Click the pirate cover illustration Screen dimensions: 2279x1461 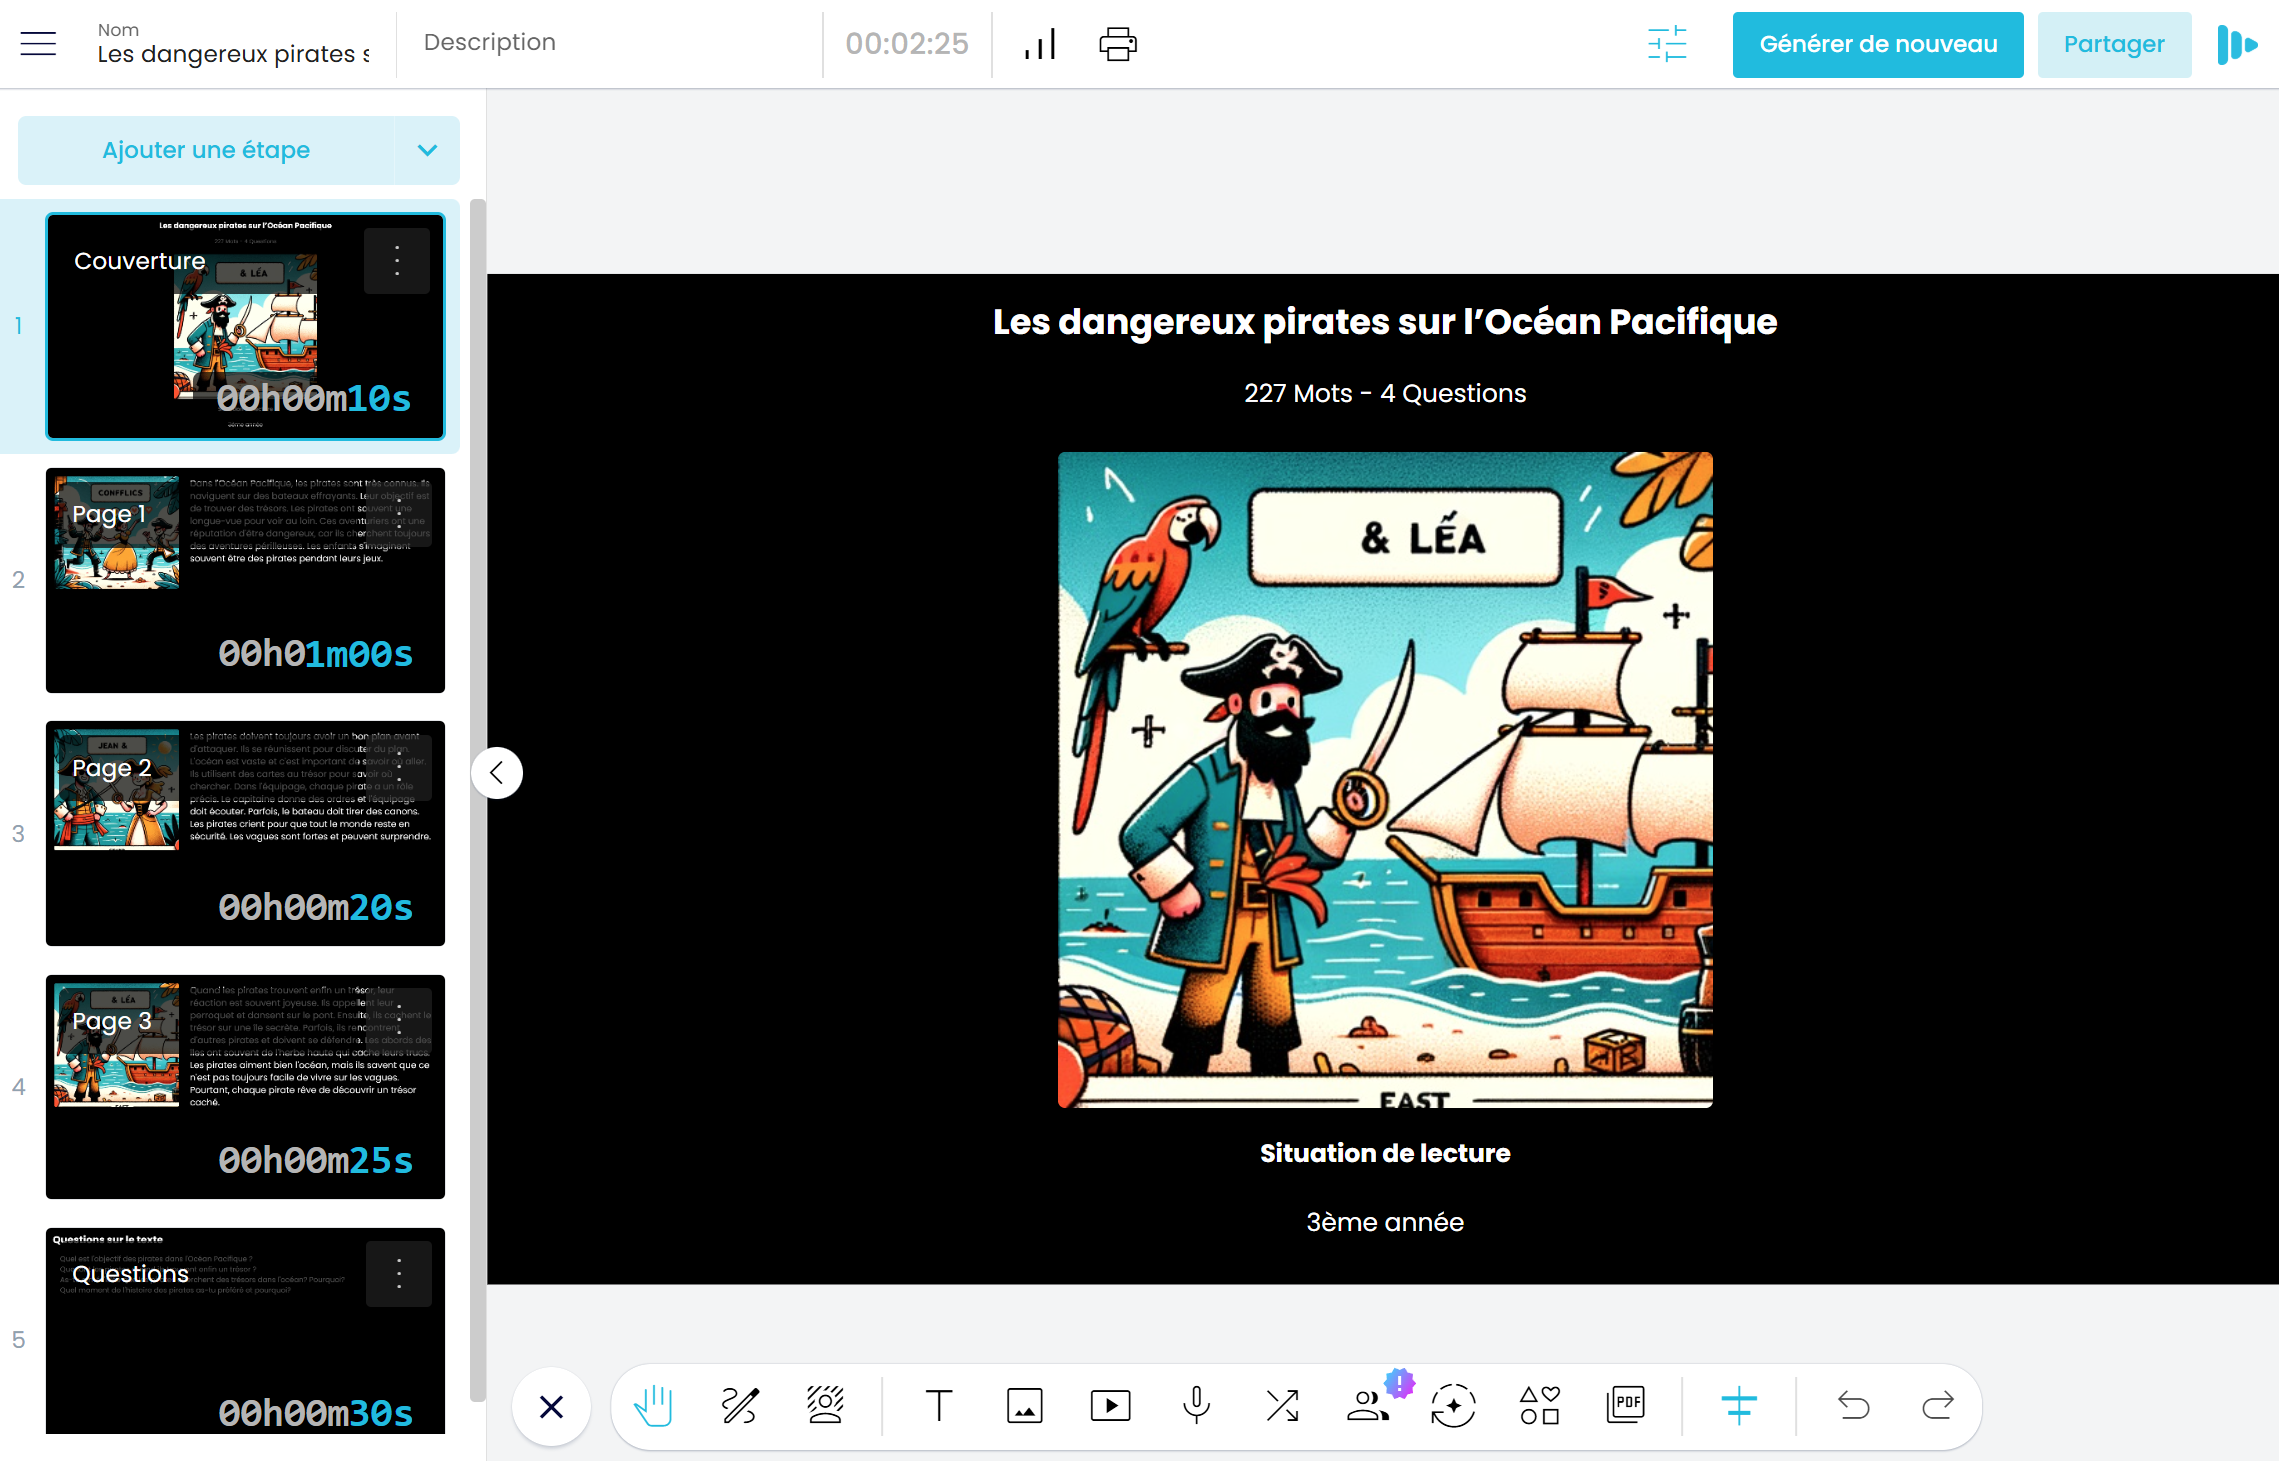click(x=1385, y=780)
